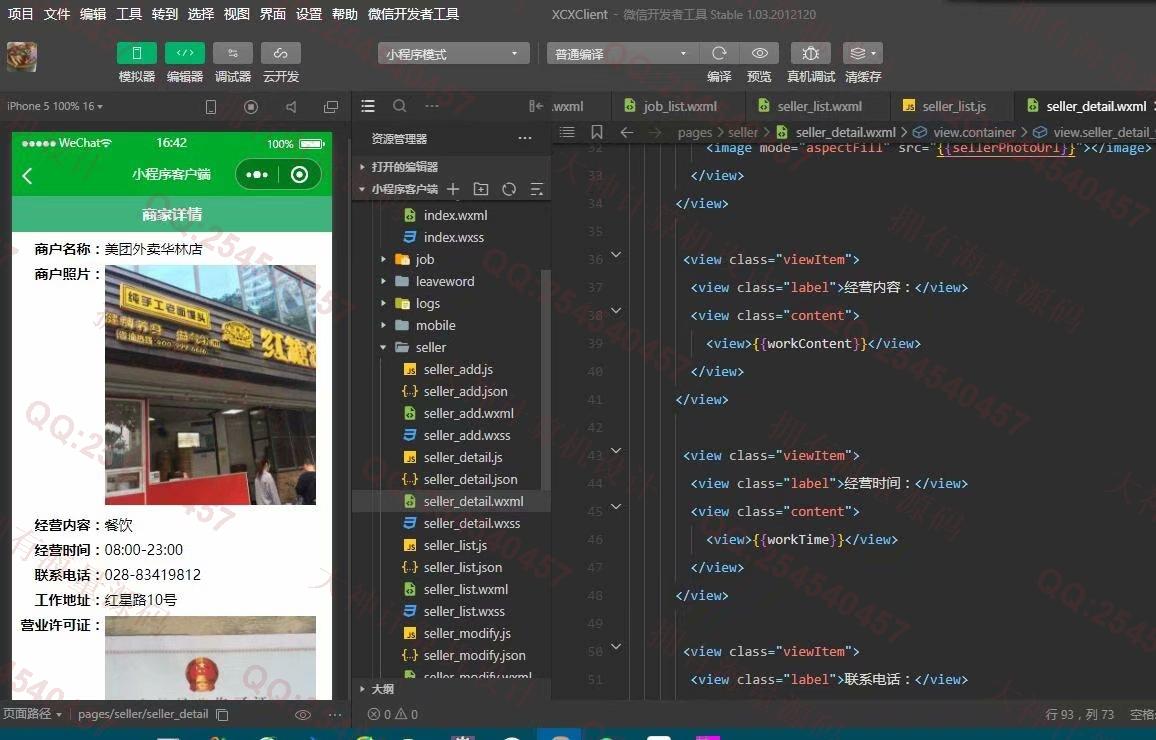1156x740 pixels.
Task: Open the 项目 menu
Action: tap(20, 14)
